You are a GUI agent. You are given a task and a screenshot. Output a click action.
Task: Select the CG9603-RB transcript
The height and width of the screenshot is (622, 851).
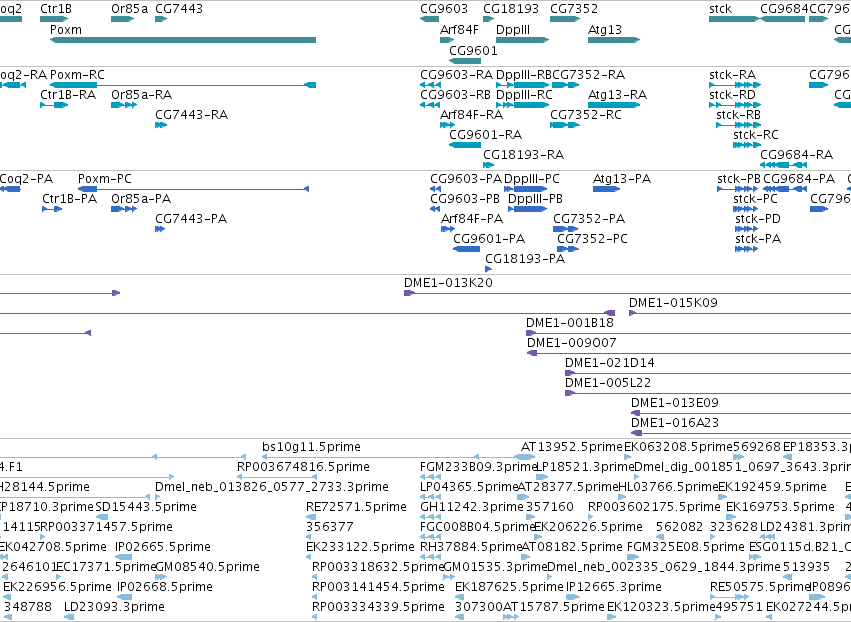[430, 105]
